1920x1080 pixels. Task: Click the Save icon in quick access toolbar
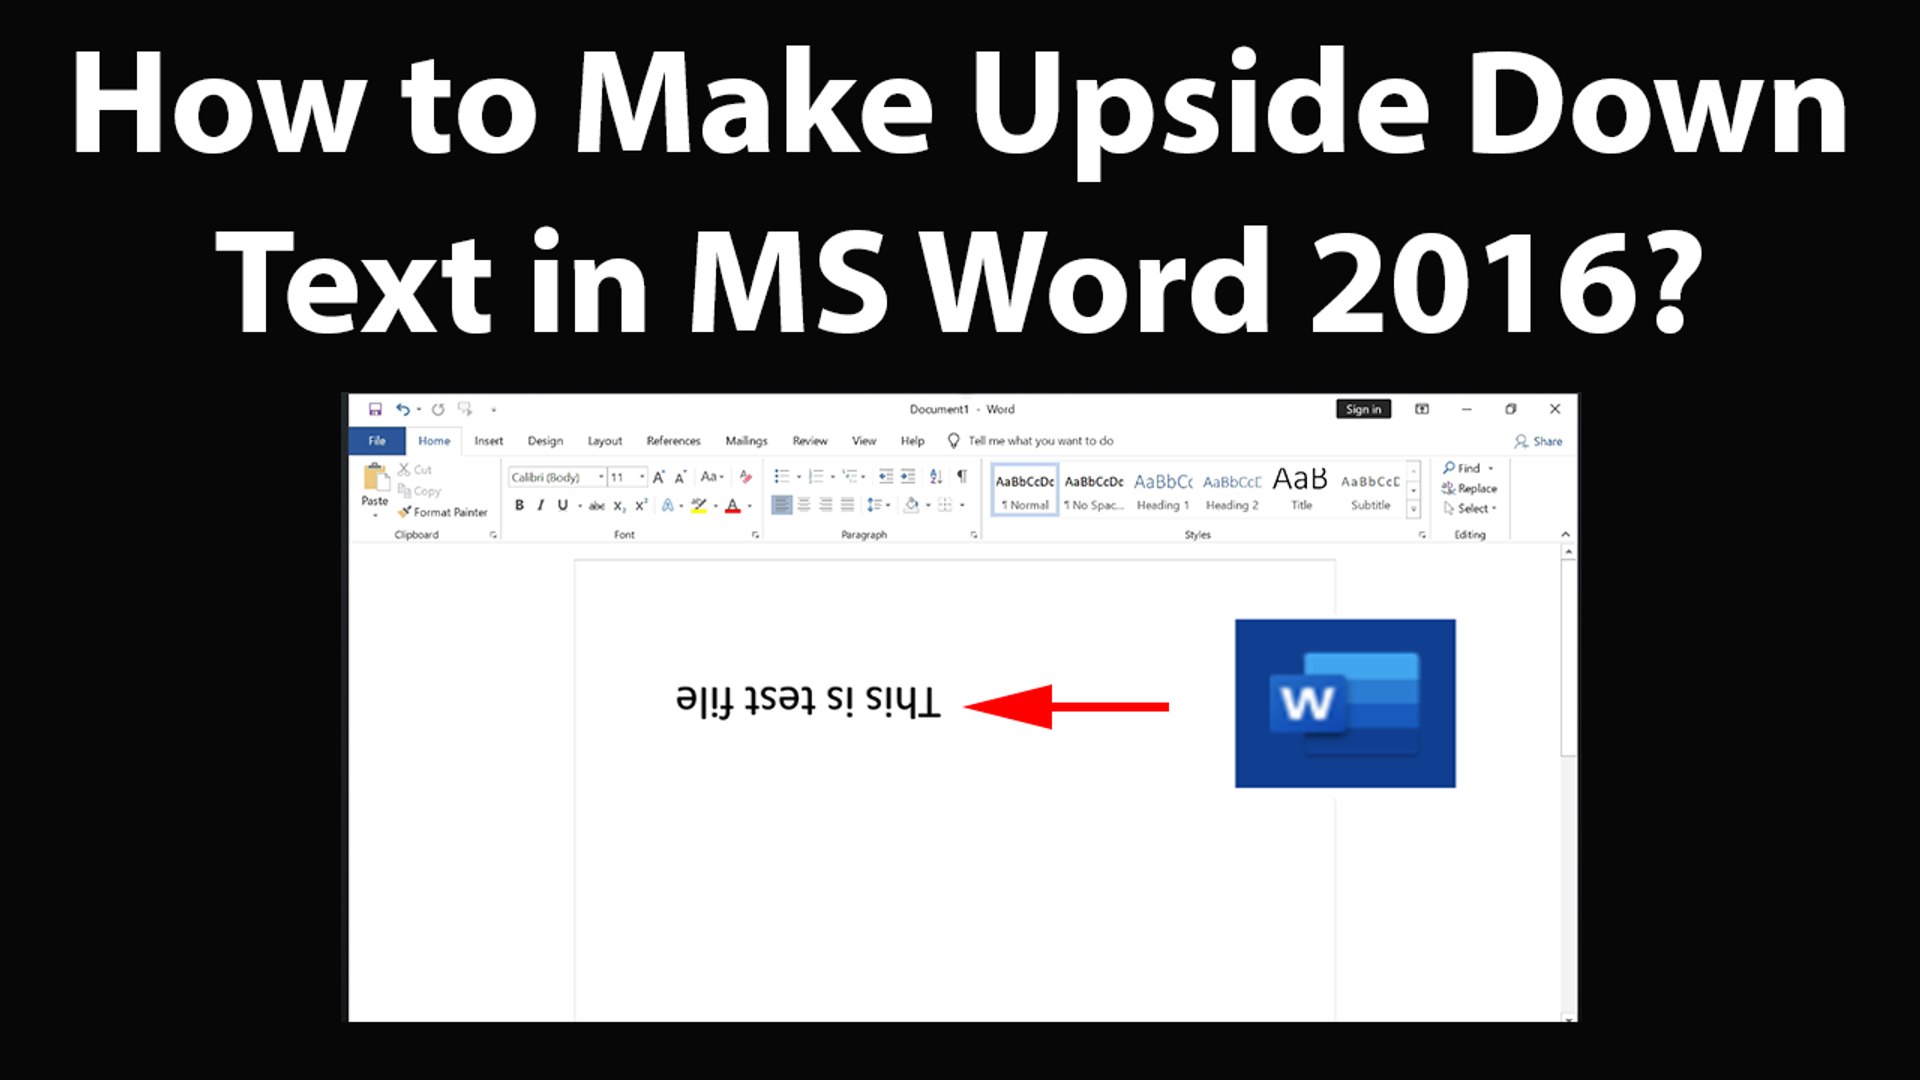375,409
